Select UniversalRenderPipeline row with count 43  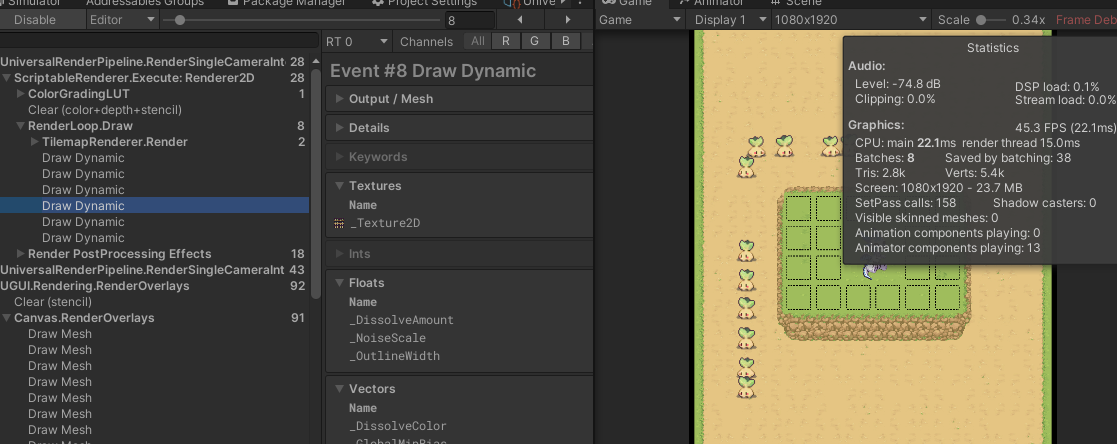[155, 270]
